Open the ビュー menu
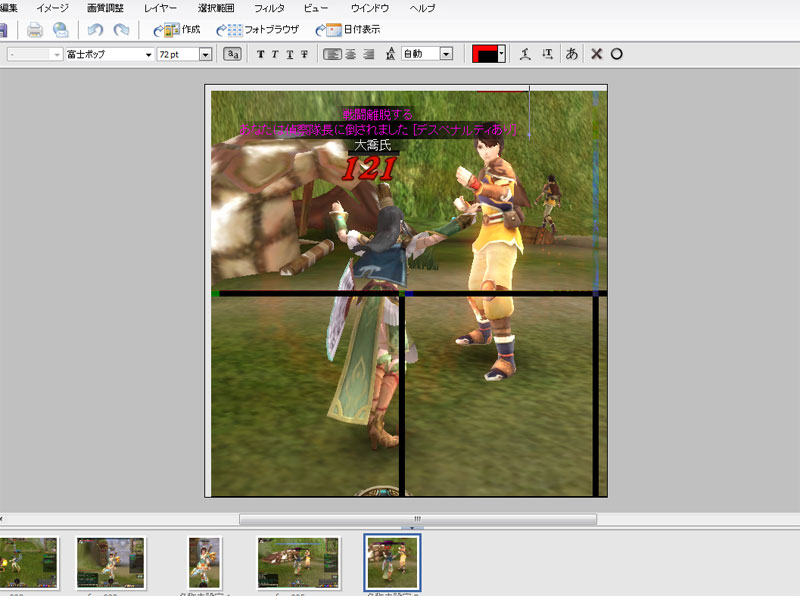 click(316, 8)
